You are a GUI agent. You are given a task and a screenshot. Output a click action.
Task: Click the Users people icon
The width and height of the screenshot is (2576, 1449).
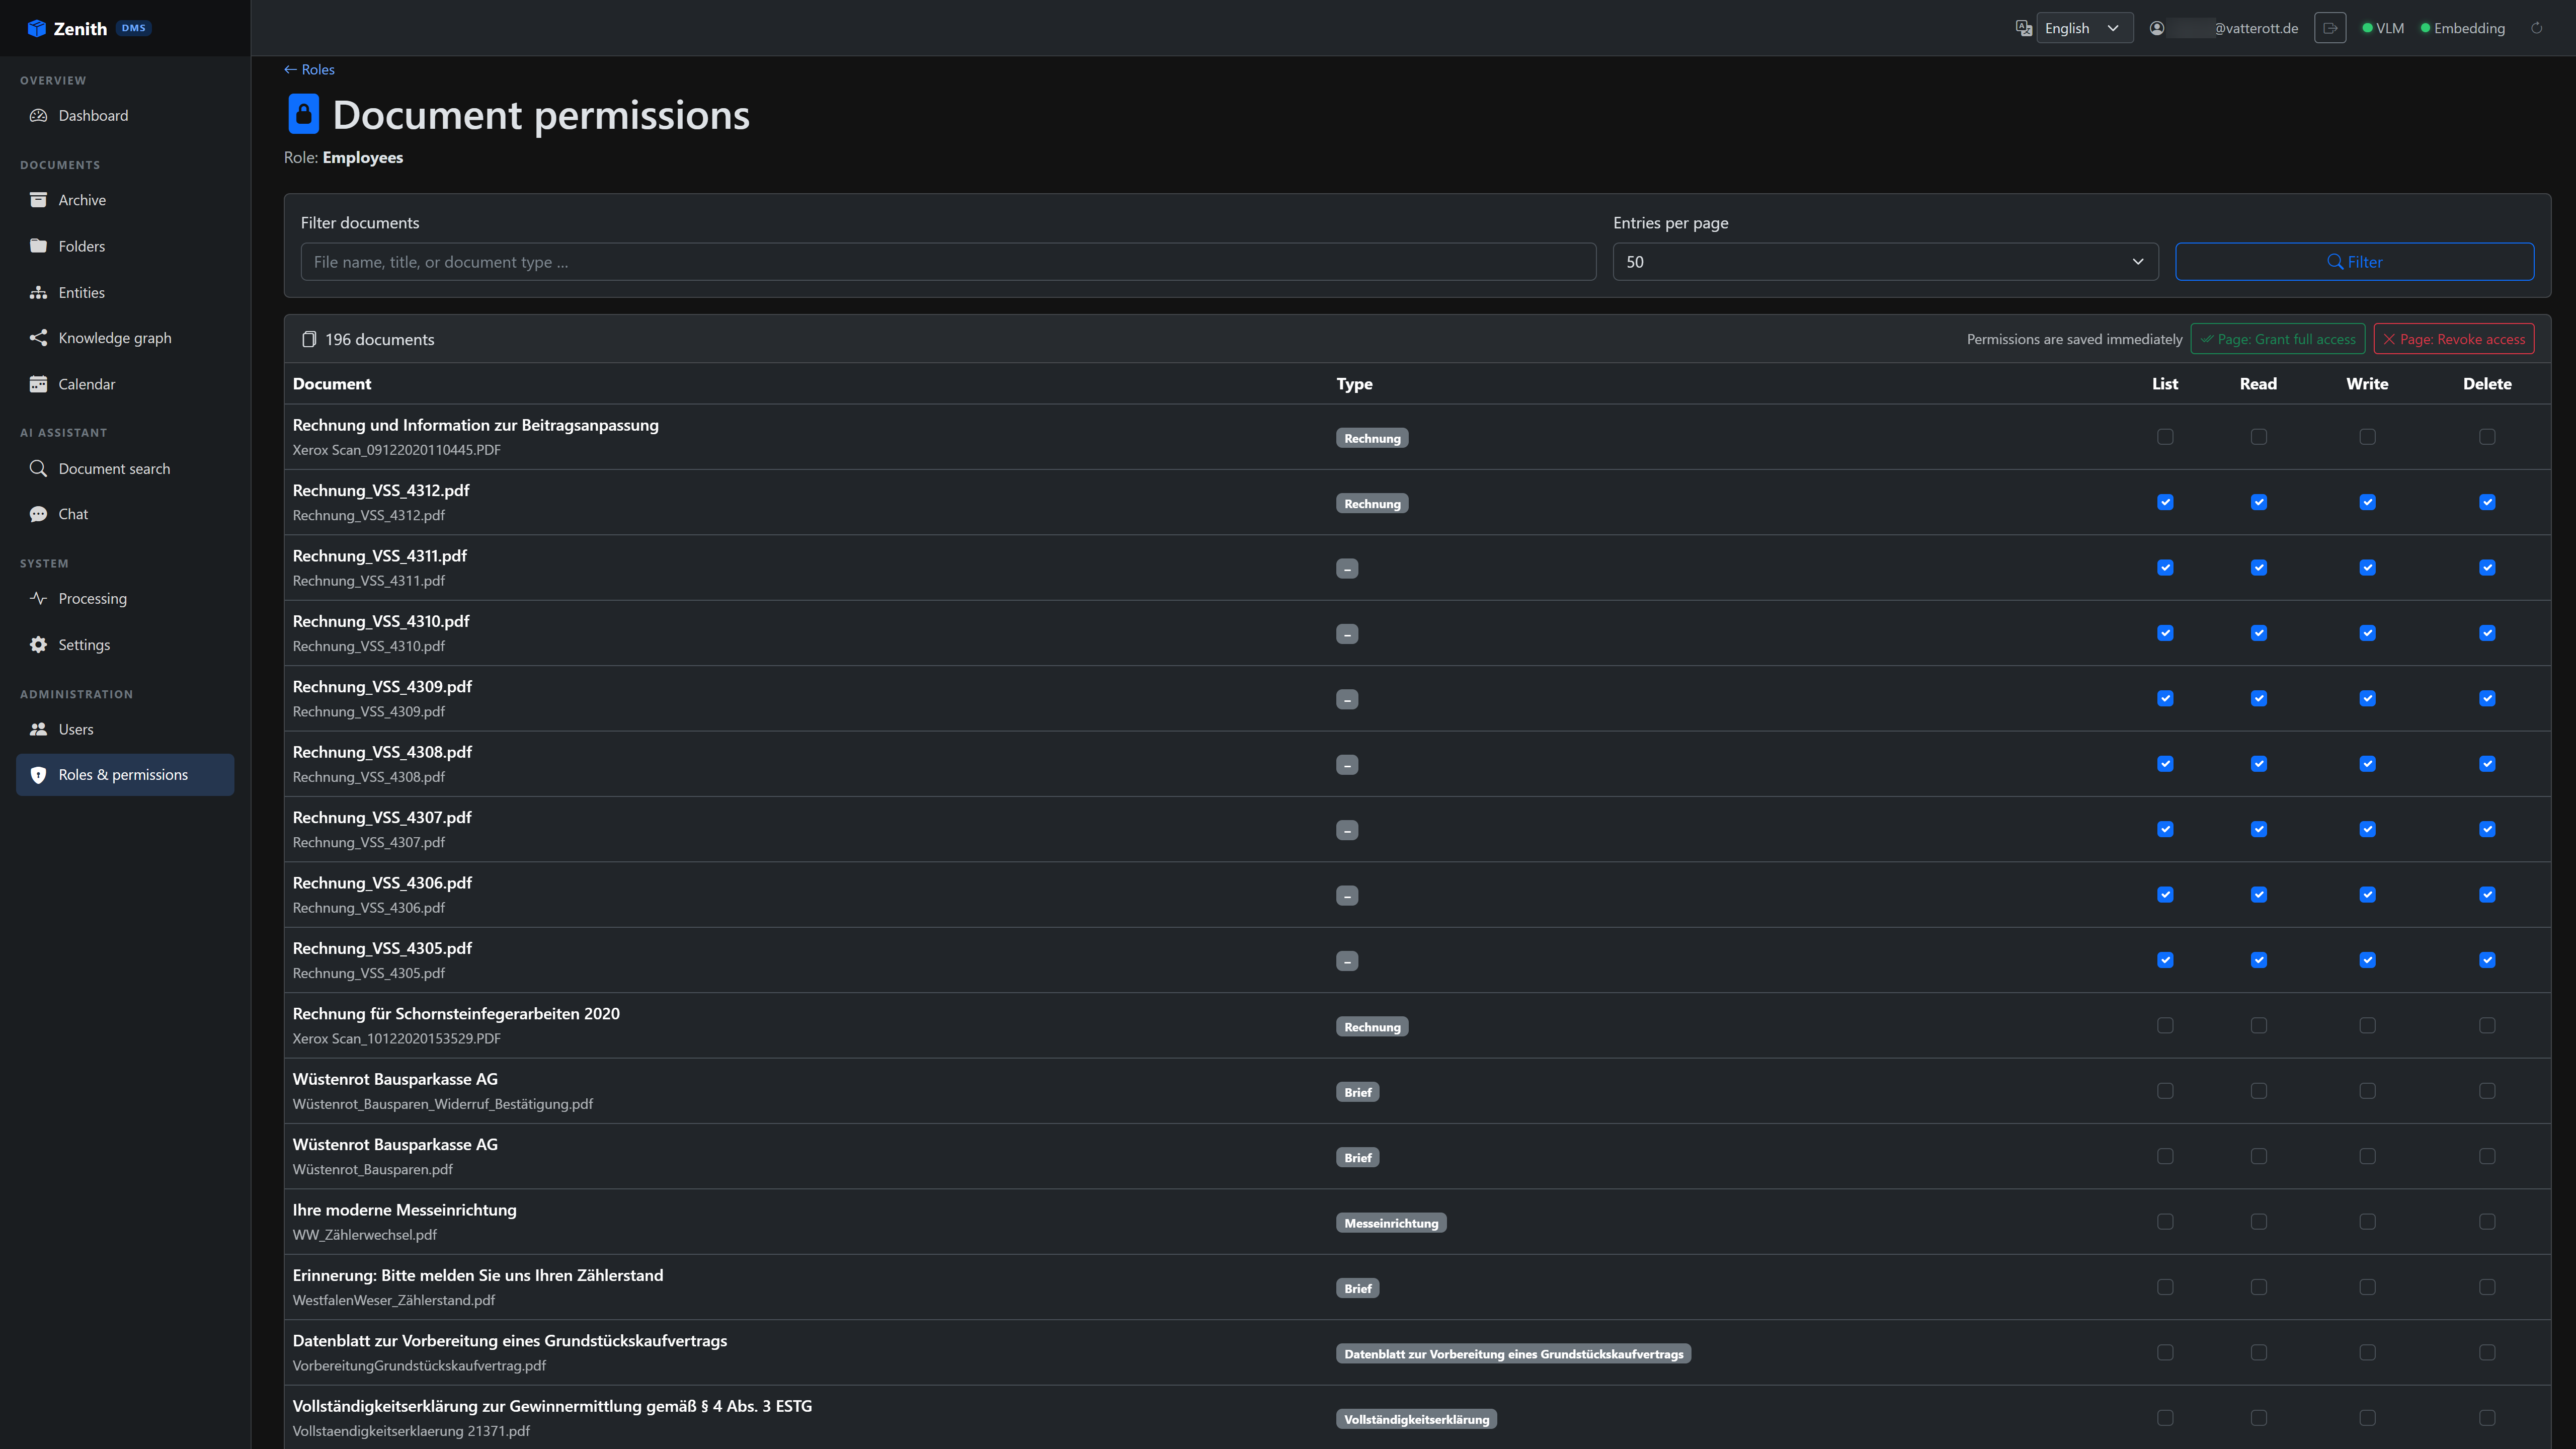[x=38, y=729]
